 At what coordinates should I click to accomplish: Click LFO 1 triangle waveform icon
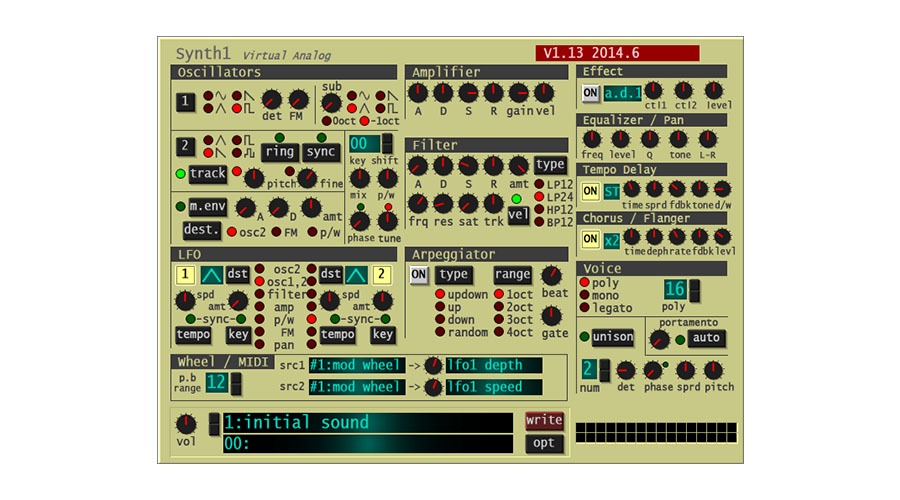click(x=211, y=275)
